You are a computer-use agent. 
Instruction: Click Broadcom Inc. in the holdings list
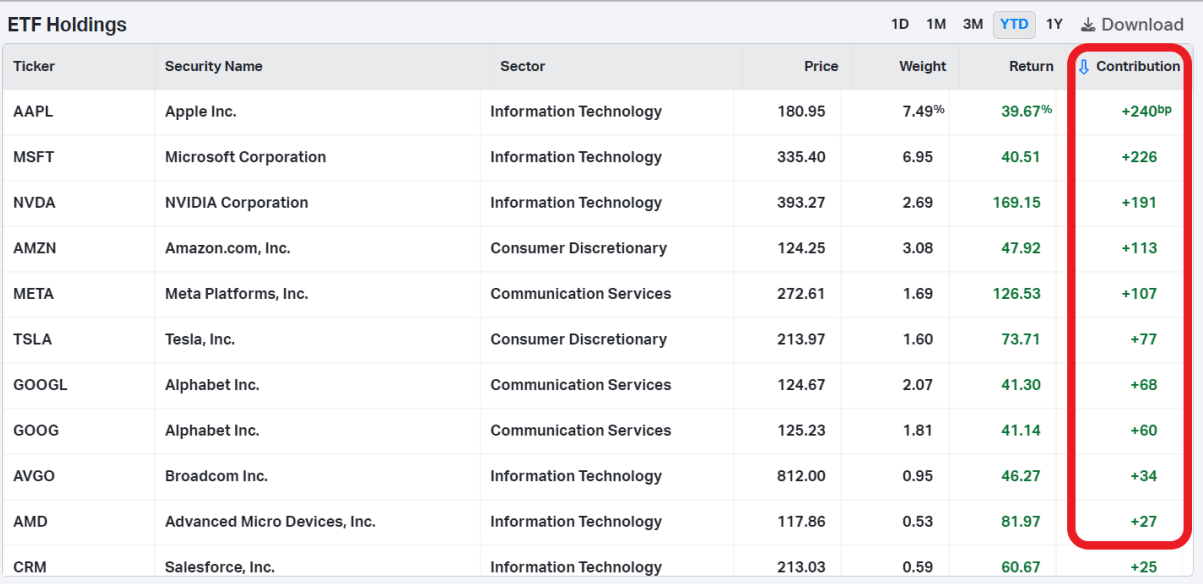tap(216, 476)
